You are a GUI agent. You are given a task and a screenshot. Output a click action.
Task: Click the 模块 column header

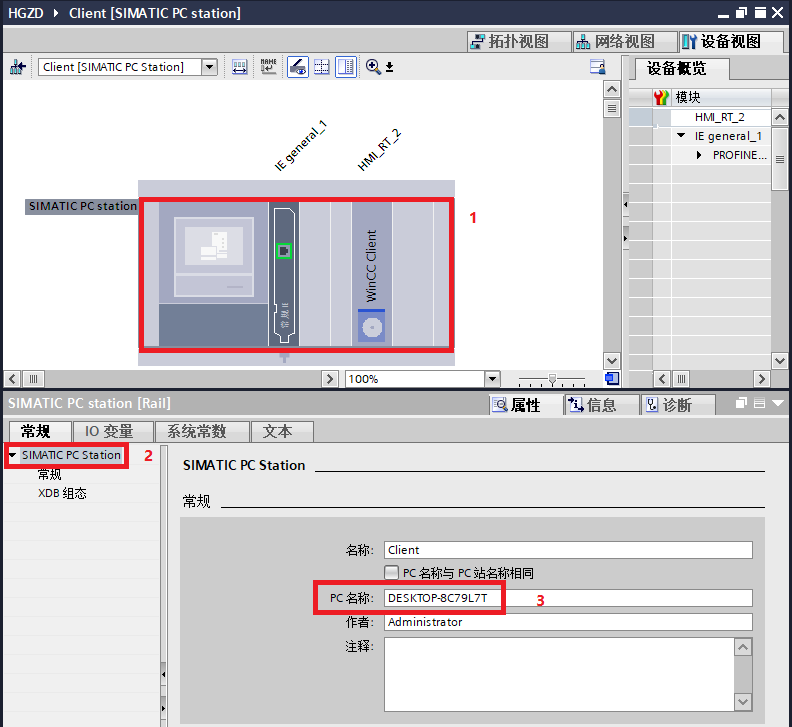pyautogui.click(x=721, y=97)
